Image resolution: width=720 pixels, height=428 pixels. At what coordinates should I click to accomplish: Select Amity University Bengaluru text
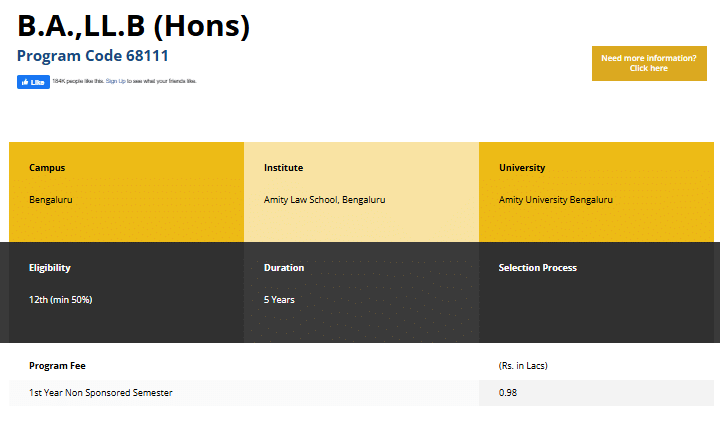point(555,200)
